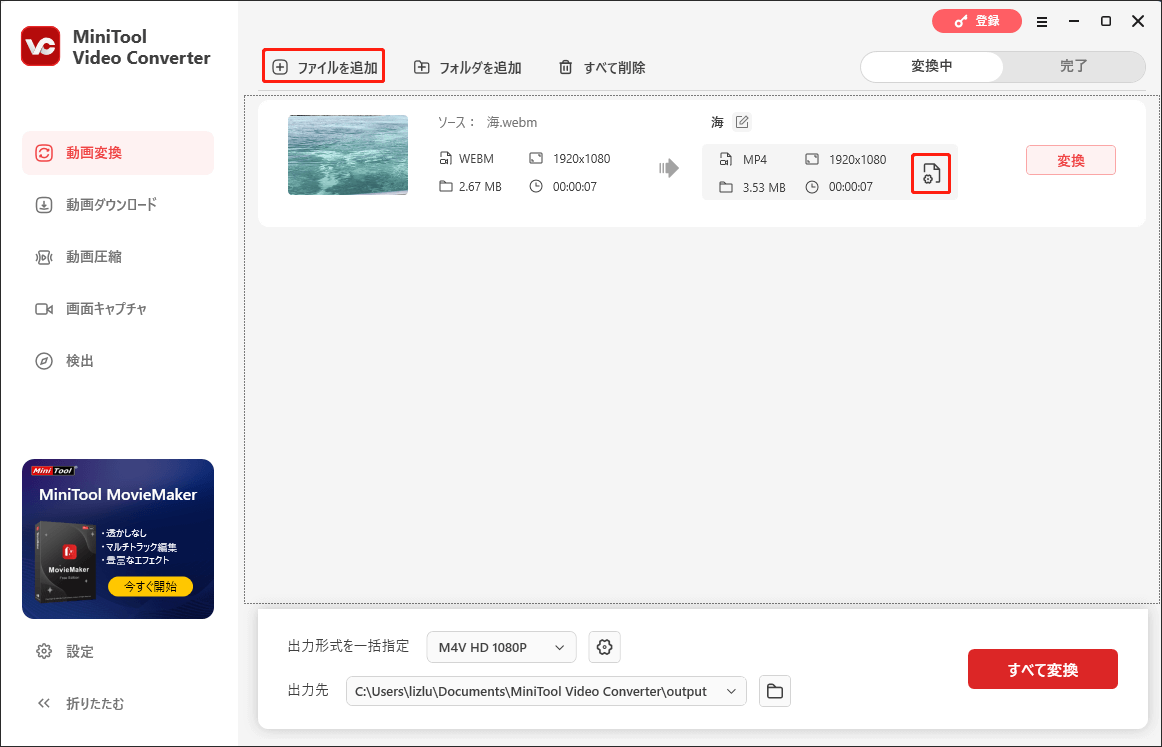Open output settings icon for 海
The height and width of the screenshot is (747, 1162).
pos(931,174)
